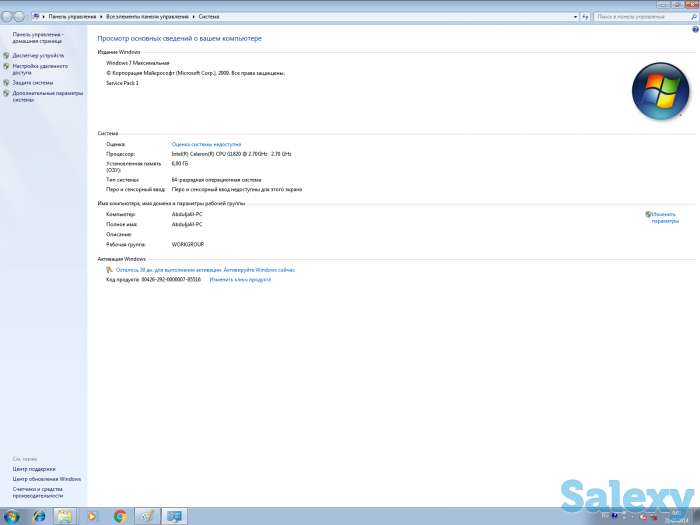This screenshot has height=525, width=700.
Task: Open Windows Media Player from the taskbar
Action: coord(92,516)
